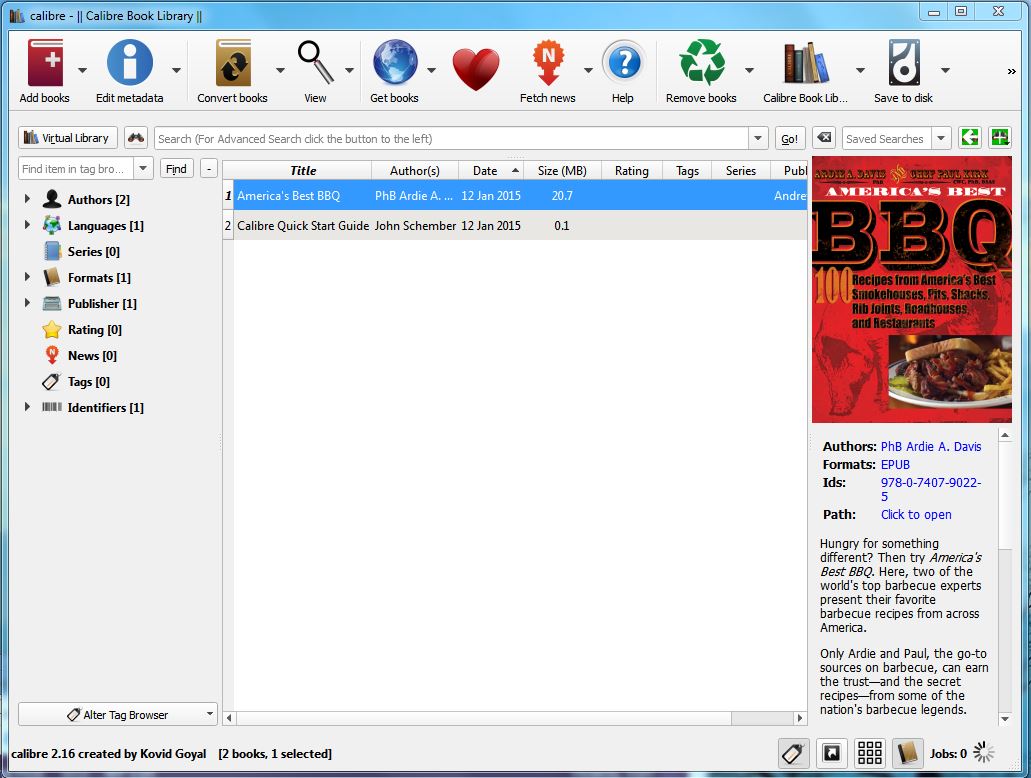Open the Calibre Book Library switcher

tap(805, 62)
